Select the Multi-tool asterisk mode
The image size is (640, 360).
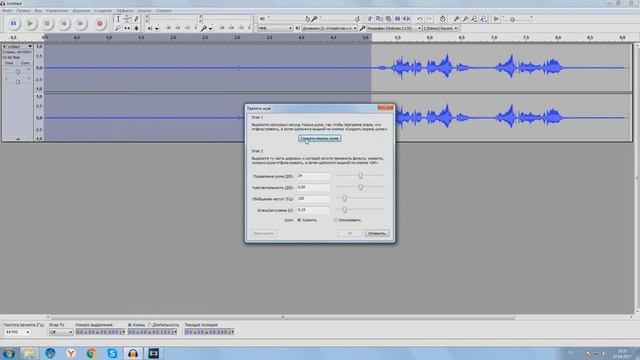pos(136,28)
